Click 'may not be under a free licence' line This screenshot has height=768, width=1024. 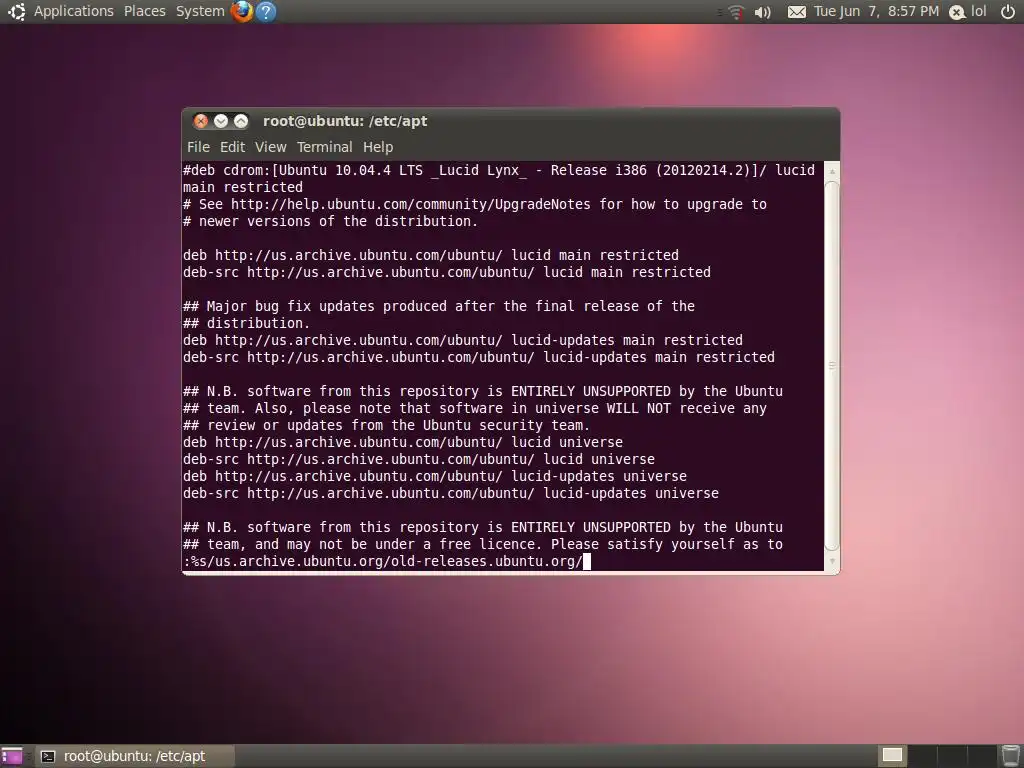(483, 544)
